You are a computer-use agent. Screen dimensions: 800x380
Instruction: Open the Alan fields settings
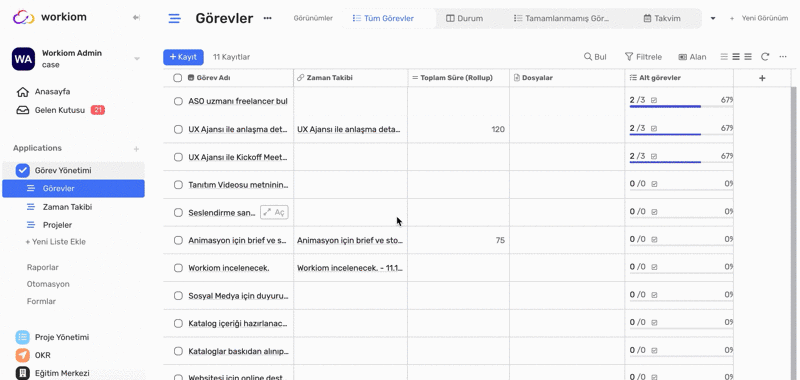coord(692,57)
